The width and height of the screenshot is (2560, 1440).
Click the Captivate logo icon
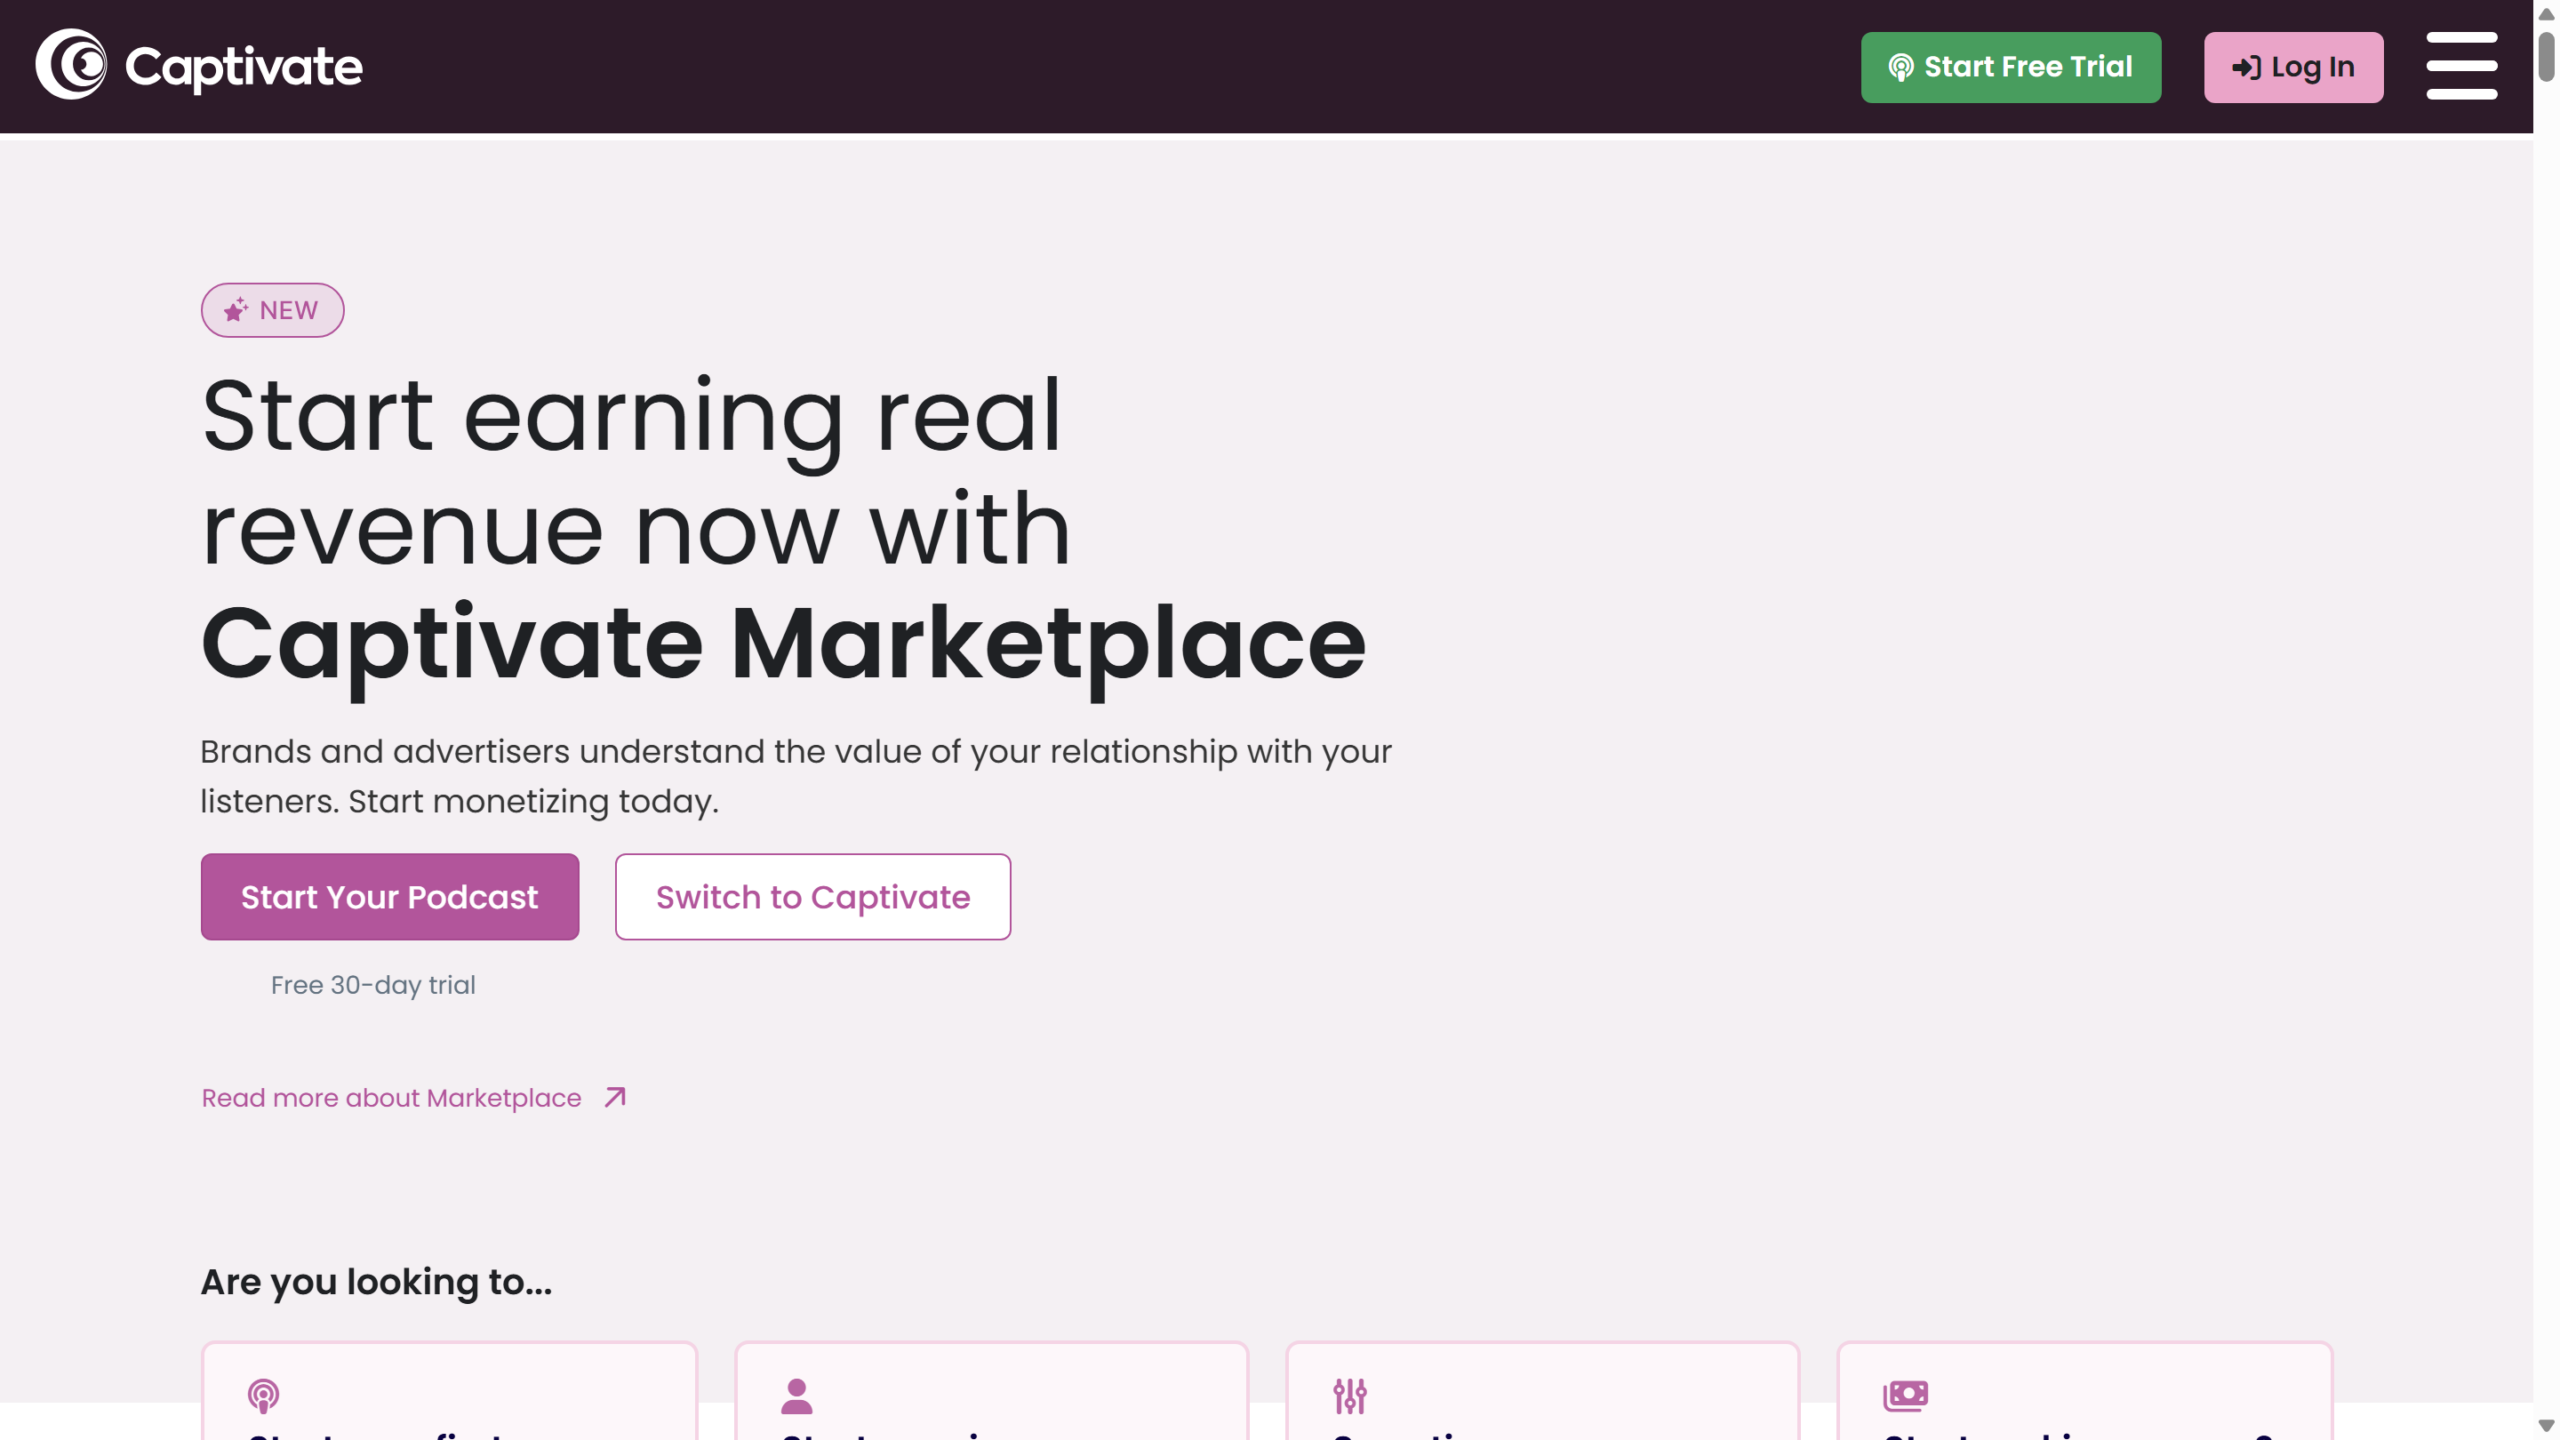click(71, 65)
